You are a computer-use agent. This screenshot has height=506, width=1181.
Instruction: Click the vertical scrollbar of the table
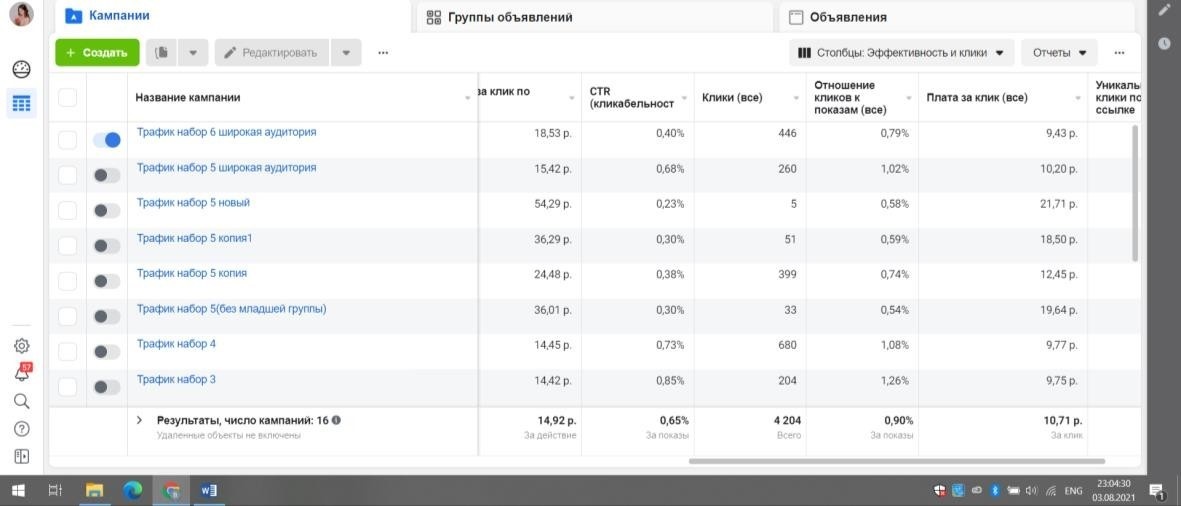[x=1135, y=193]
